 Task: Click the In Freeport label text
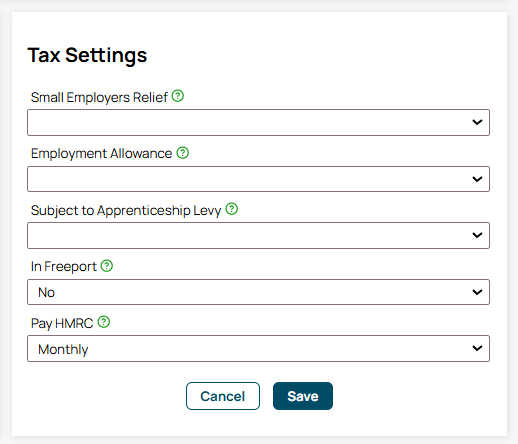coord(64,267)
